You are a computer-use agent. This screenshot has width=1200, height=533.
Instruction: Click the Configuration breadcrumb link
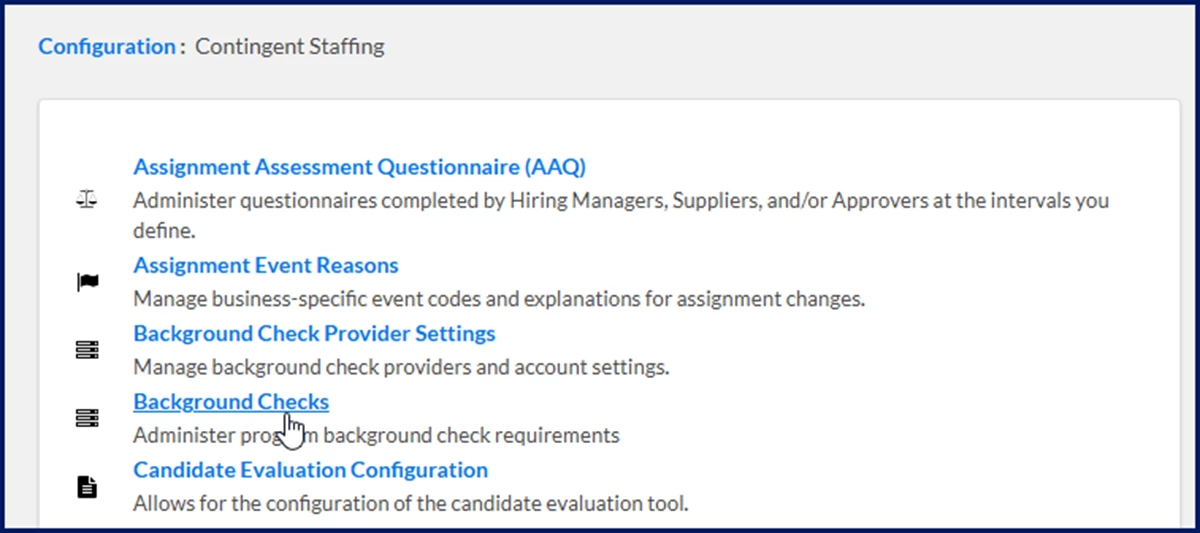106,46
